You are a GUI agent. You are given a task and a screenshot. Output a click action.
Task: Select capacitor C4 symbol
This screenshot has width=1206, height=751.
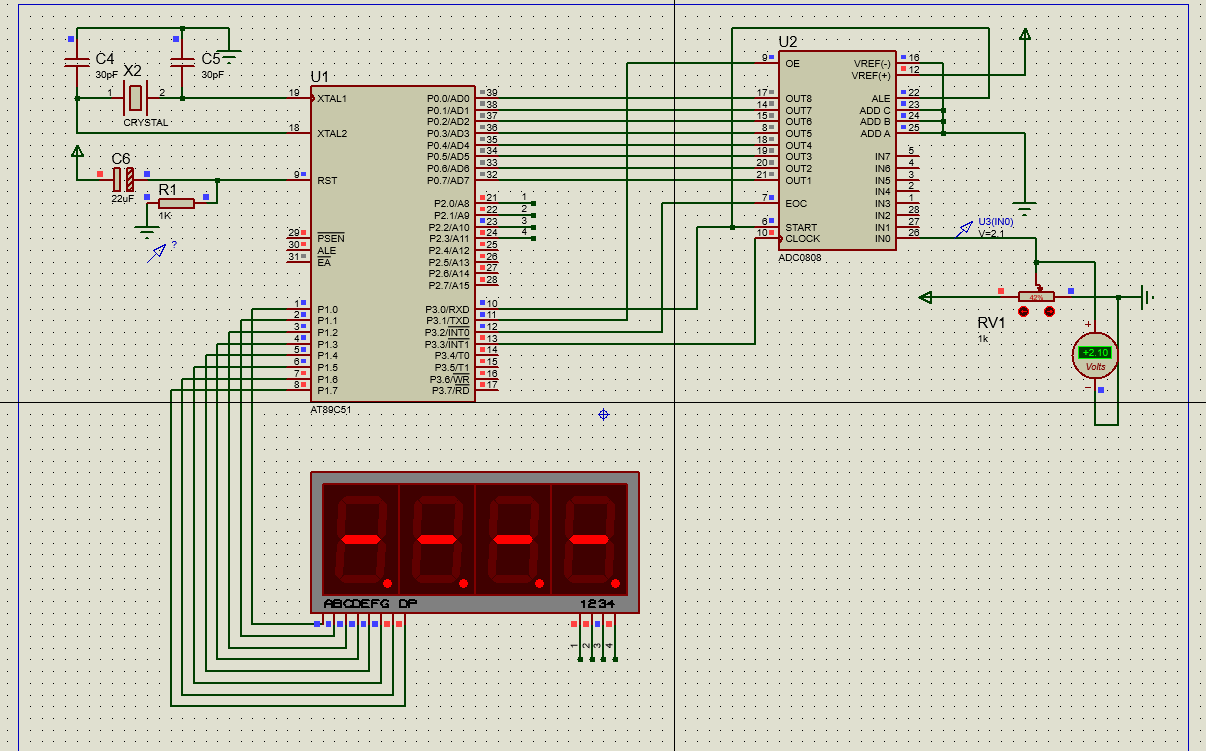77,63
